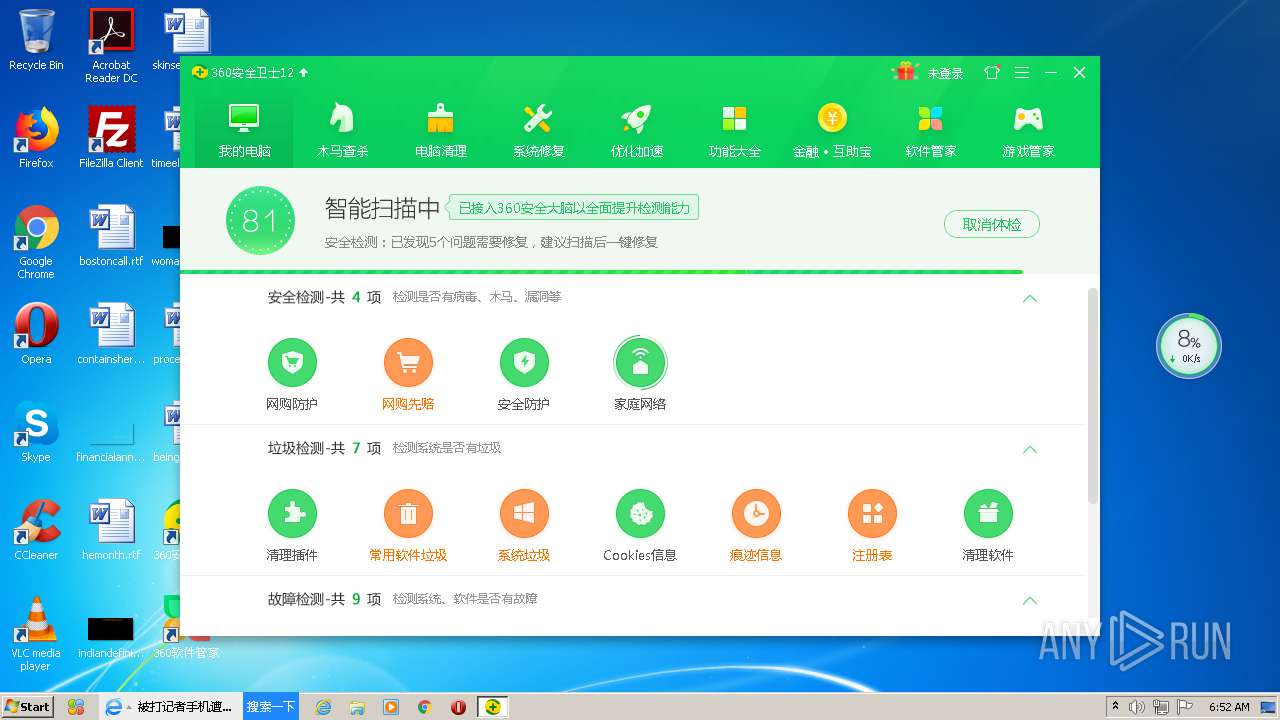This screenshot has height=720, width=1280.
Task: Open the 我的电脑 tab
Action: 244,130
